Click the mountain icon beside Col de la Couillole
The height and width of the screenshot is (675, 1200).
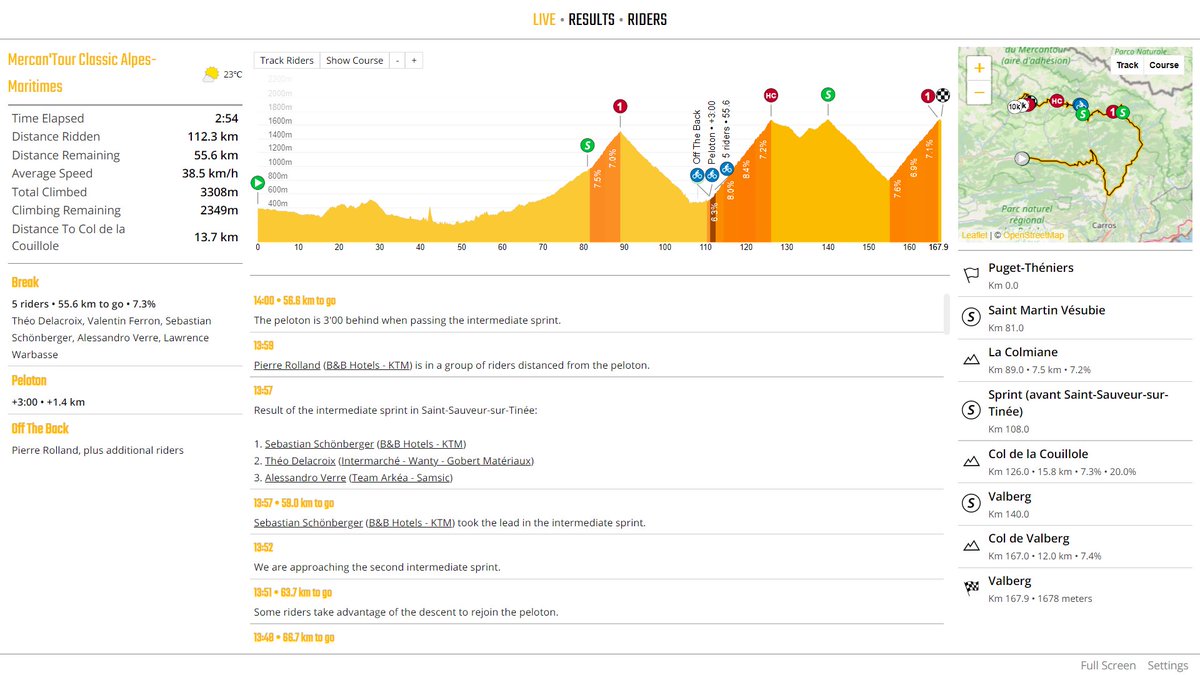[x=970, y=462]
